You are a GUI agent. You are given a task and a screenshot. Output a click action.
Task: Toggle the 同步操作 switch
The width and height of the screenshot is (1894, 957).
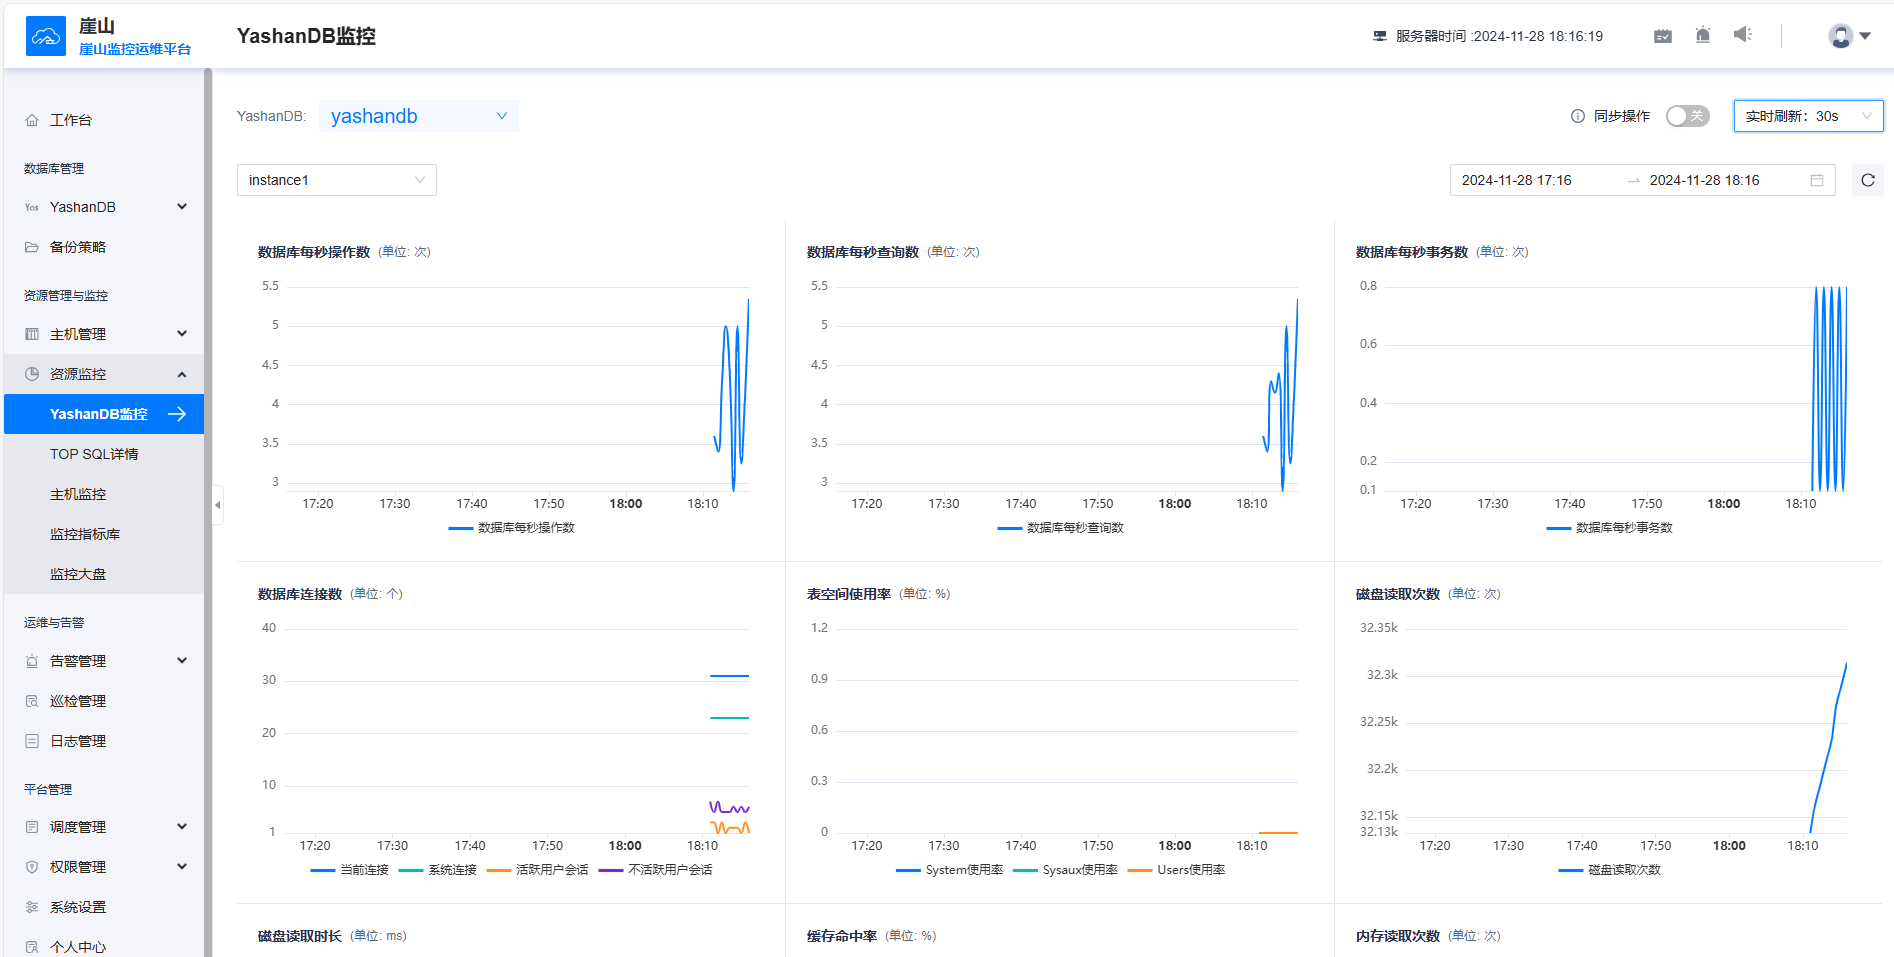(x=1687, y=116)
